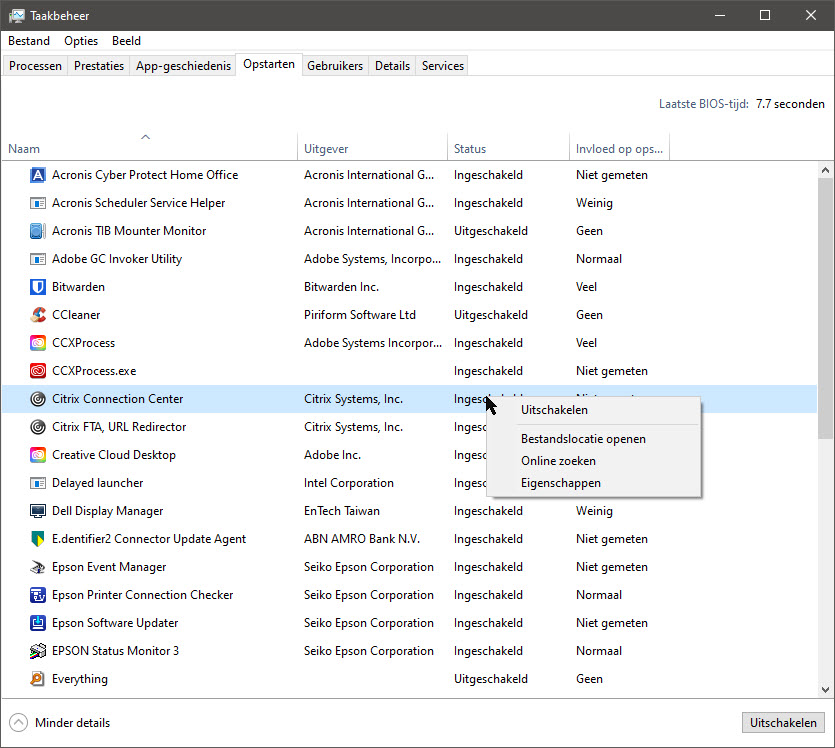
Task: Click the Epson Software Updater icon
Action: [x=38, y=623]
